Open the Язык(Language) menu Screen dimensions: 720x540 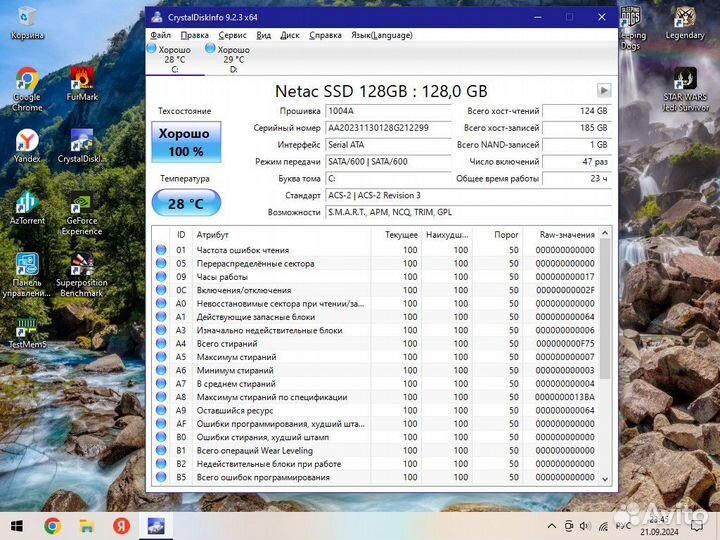[x=382, y=35]
